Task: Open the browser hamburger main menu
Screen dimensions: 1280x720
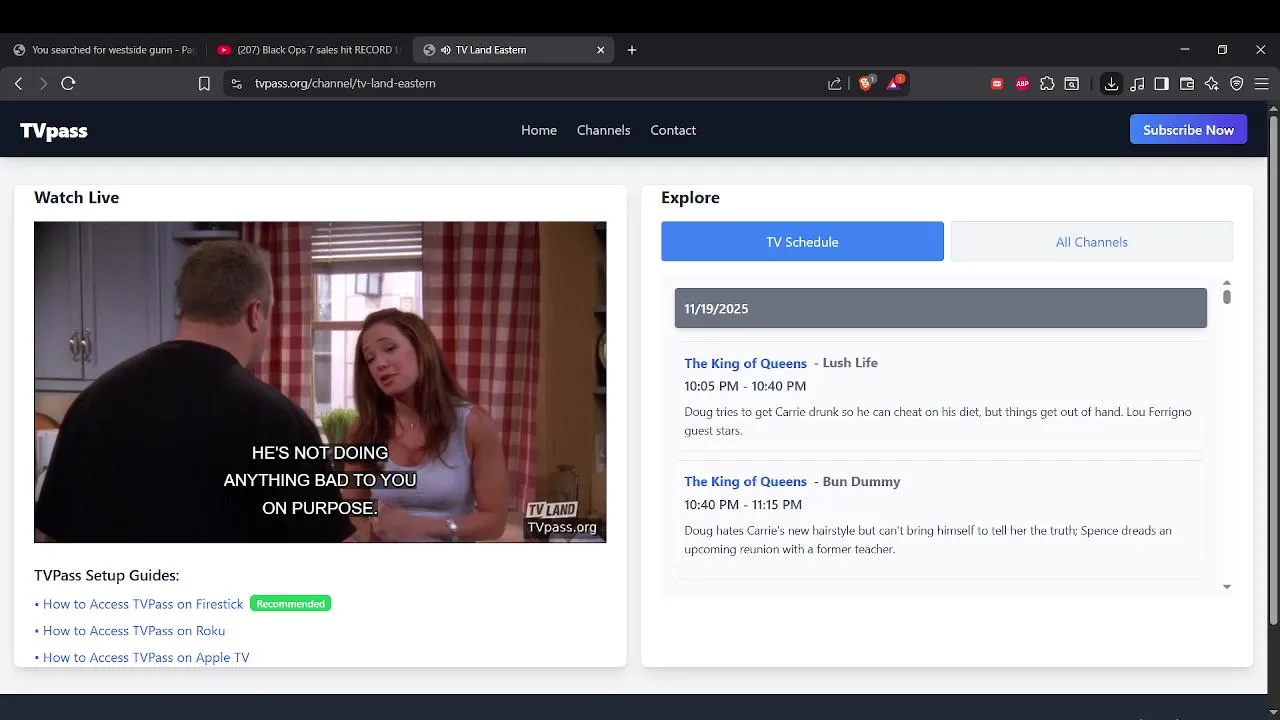Action: point(1262,84)
